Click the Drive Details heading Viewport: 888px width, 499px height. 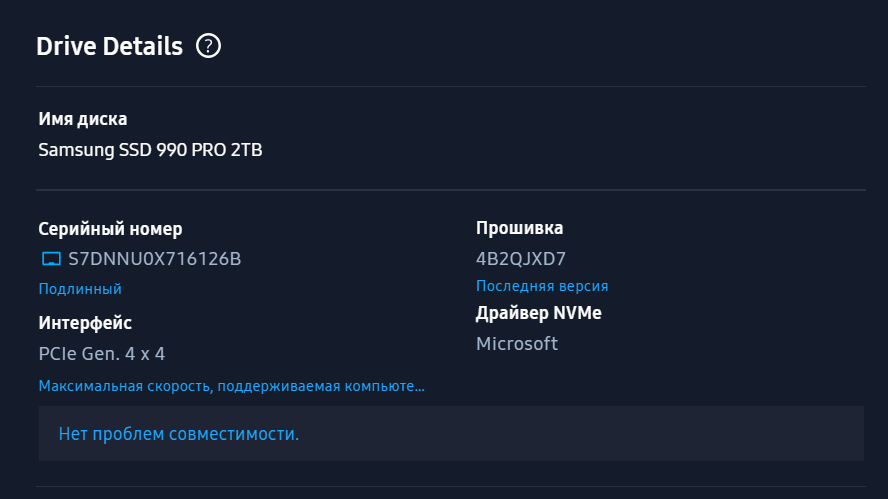[x=109, y=46]
